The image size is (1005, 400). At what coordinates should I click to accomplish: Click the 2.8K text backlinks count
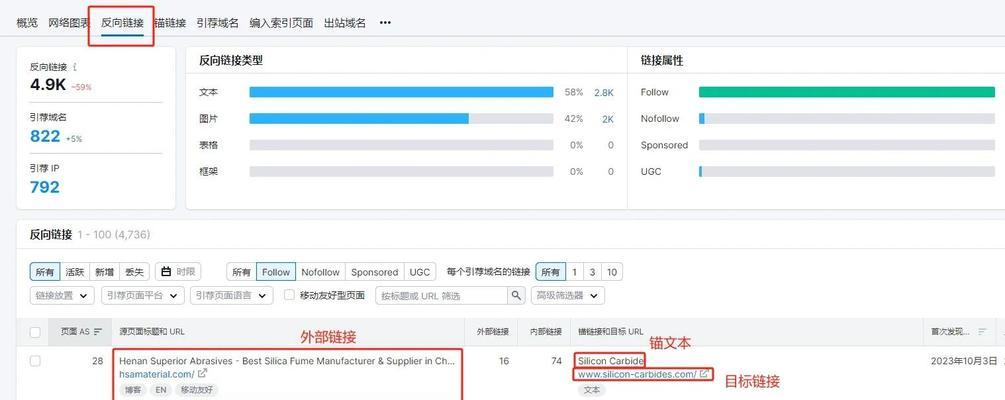pos(604,92)
